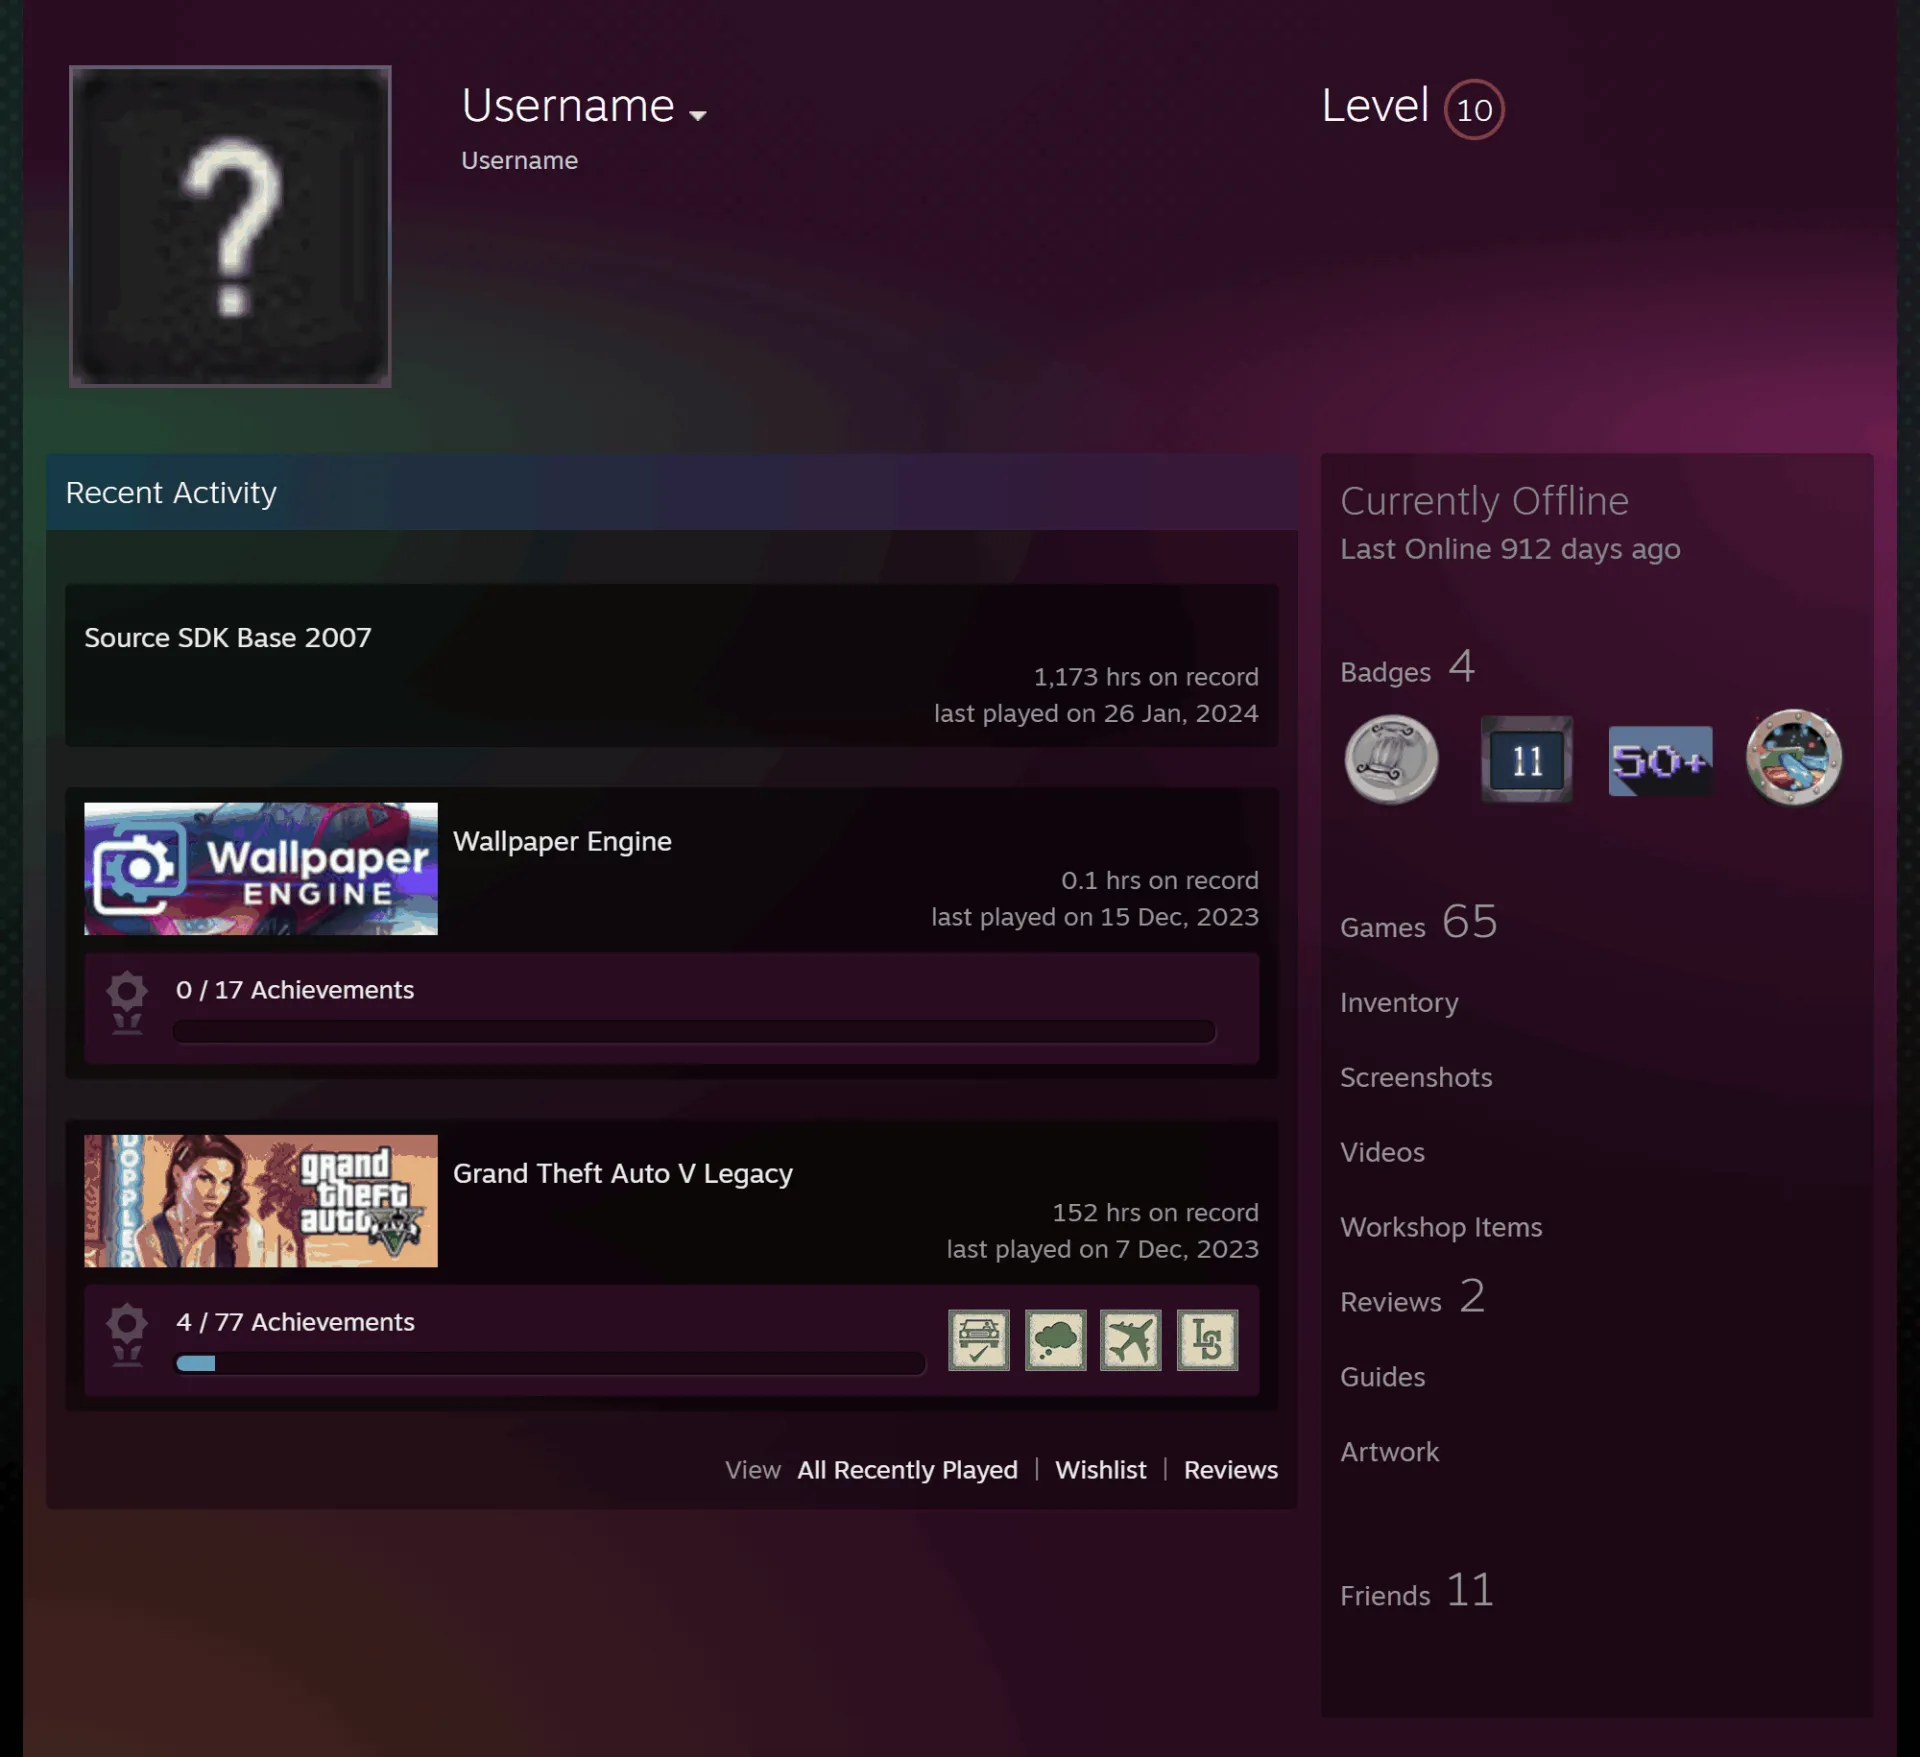Image resolution: width=1920 pixels, height=1757 pixels.
Task: View the GTA V airplane achievement icon
Action: (1131, 1340)
